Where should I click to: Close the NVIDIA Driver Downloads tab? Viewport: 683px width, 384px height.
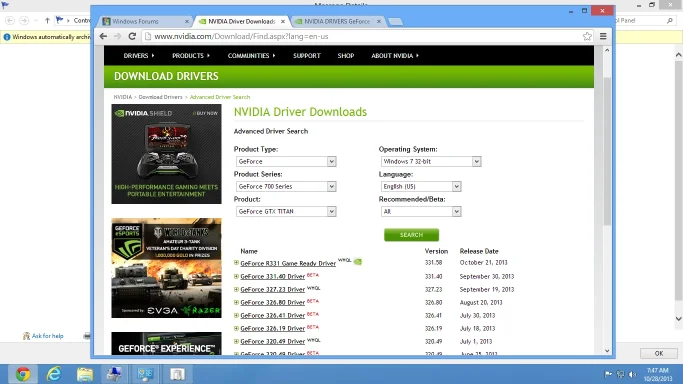[x=283, y=21]
